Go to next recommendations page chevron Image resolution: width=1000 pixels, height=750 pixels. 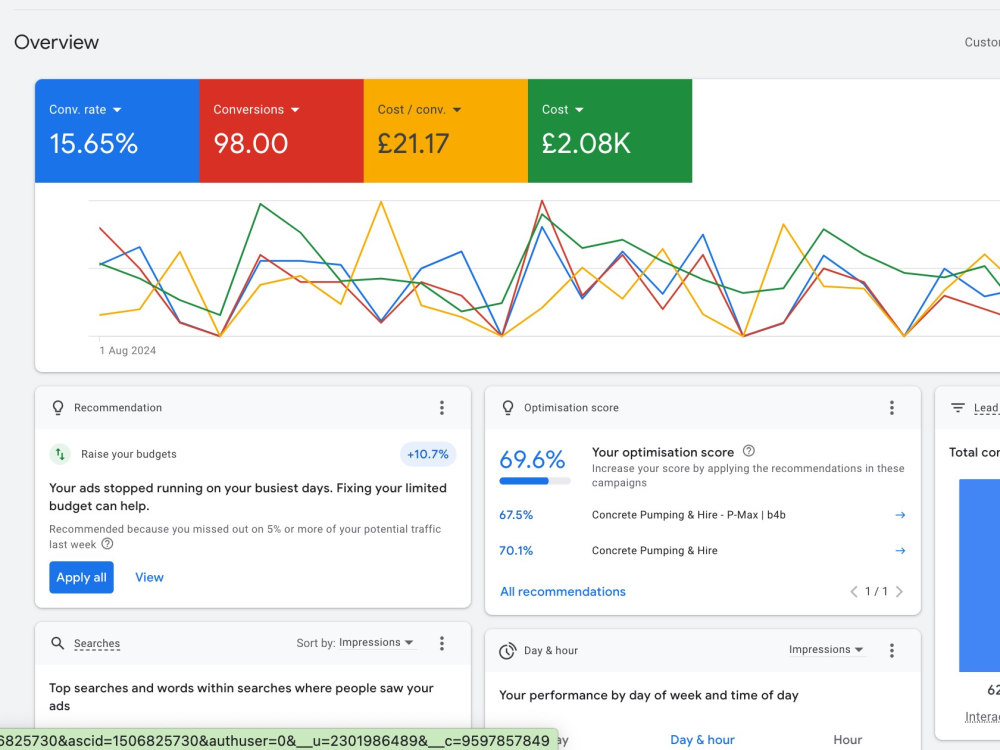tap(899, 591)
